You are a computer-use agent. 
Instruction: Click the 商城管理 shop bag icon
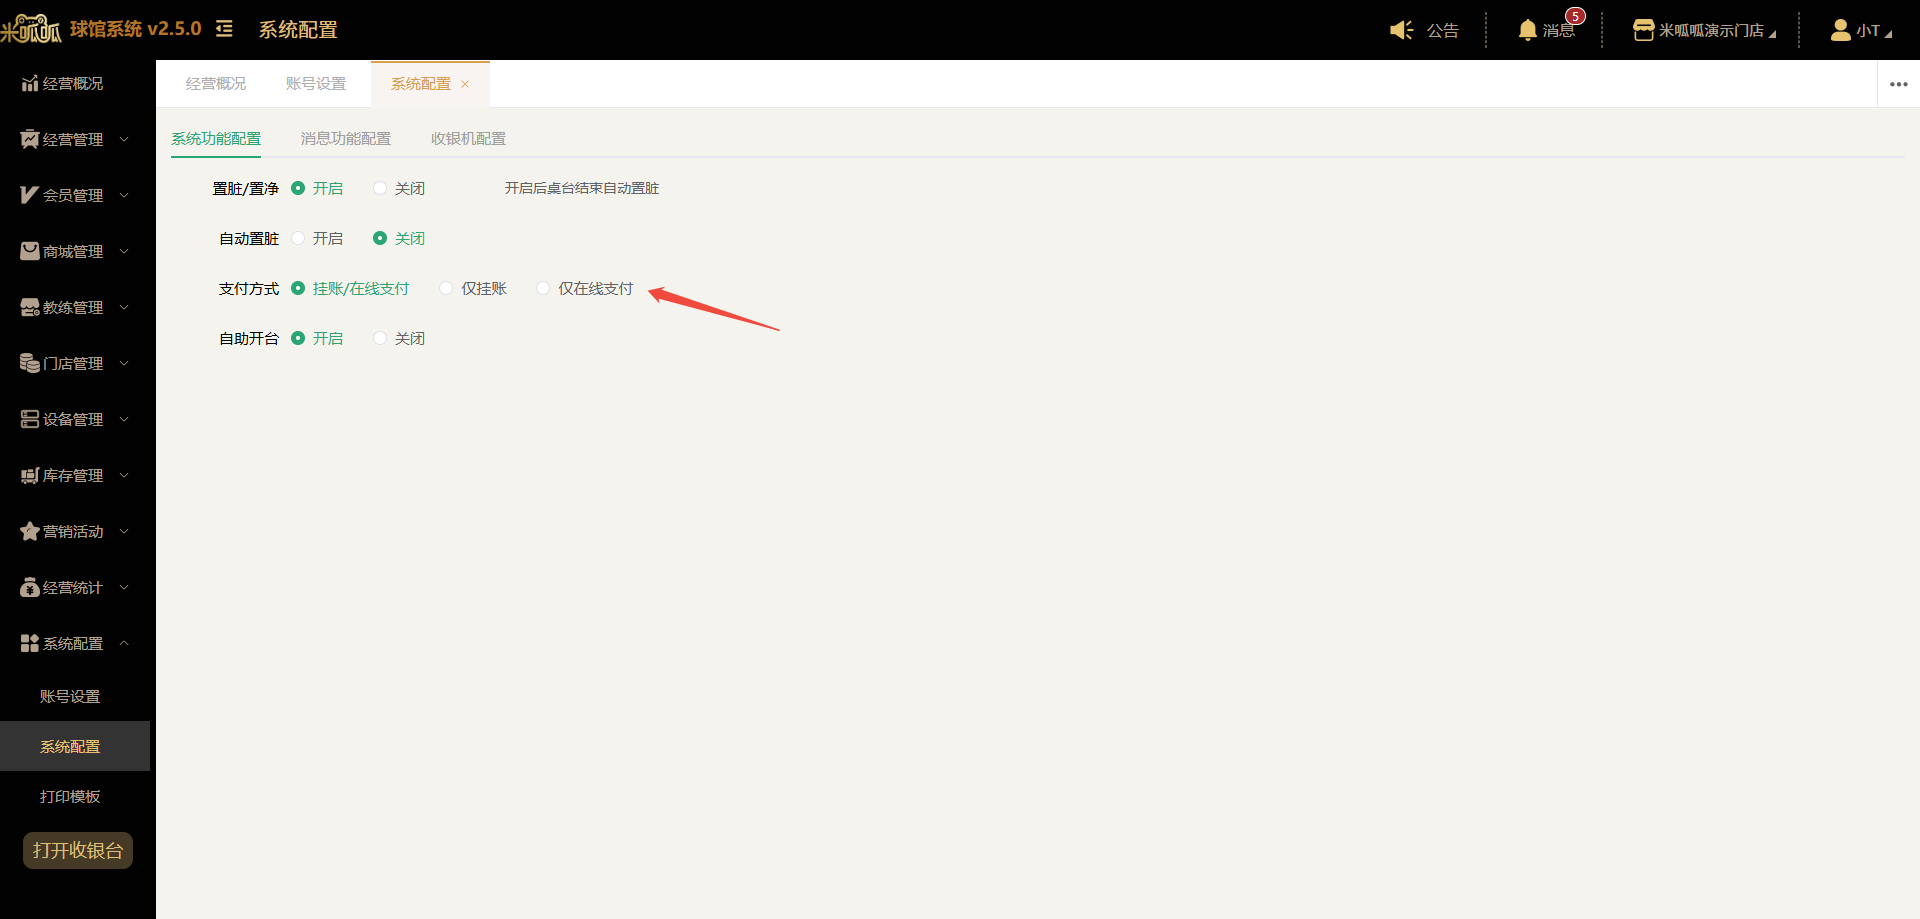(x=30, y=251)
